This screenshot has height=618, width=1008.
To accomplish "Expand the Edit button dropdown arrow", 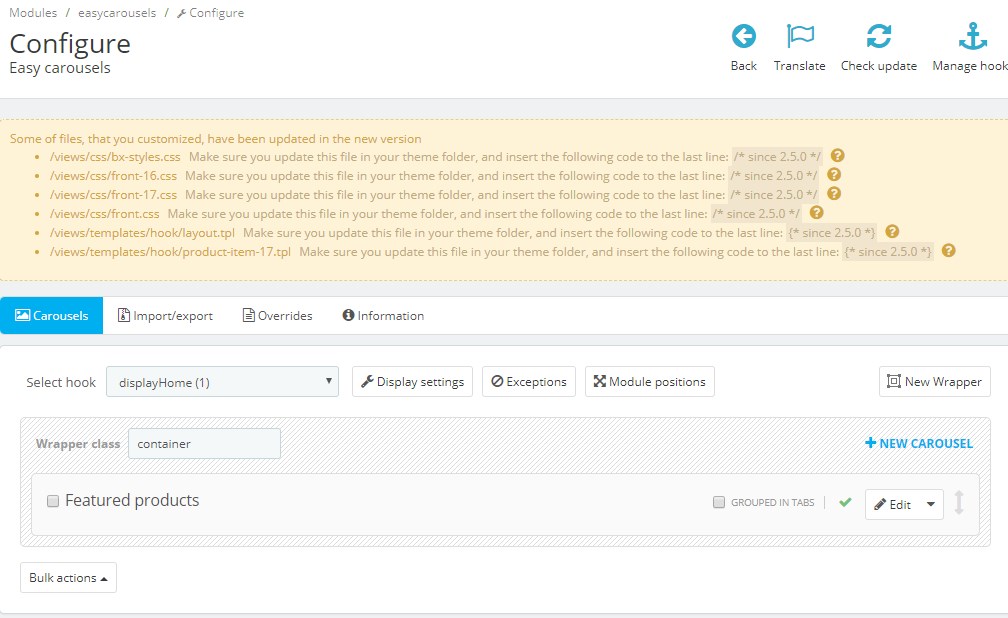I will tap(931, 505).
